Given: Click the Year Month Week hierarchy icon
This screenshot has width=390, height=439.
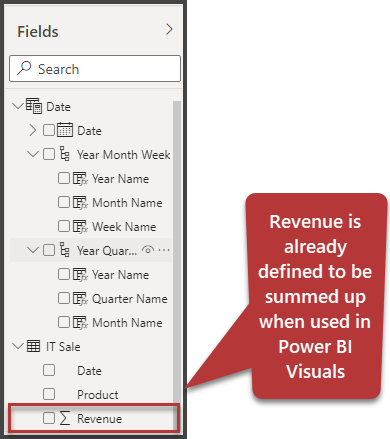Looking at the screenshot, I should coord(65,154).
